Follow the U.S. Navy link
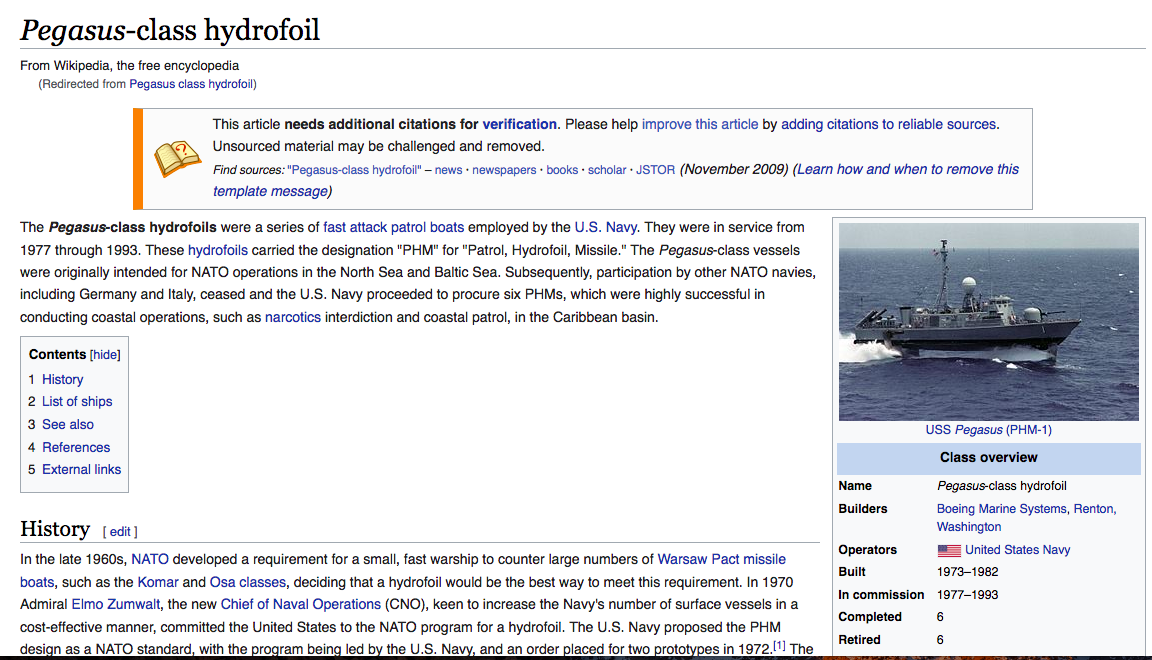The width and height of the screenshot is (1152, 660). click(x=605, y=227)
